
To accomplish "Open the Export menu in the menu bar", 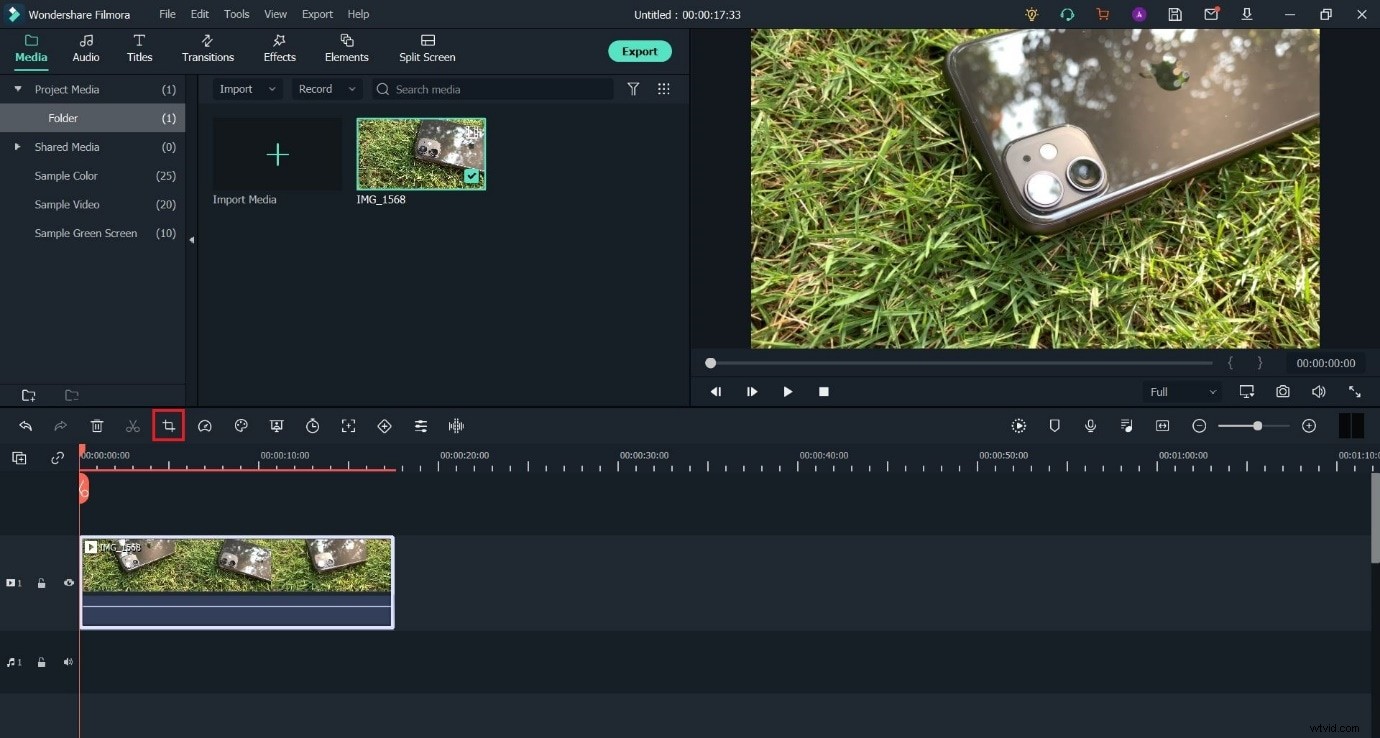I will (317, 14).
